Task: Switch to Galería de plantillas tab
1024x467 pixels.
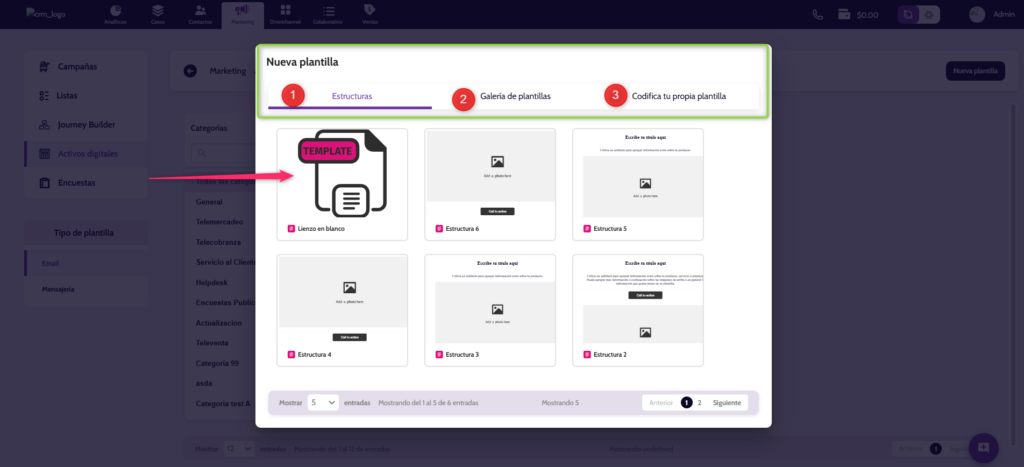Action: (x=515, y=96)
